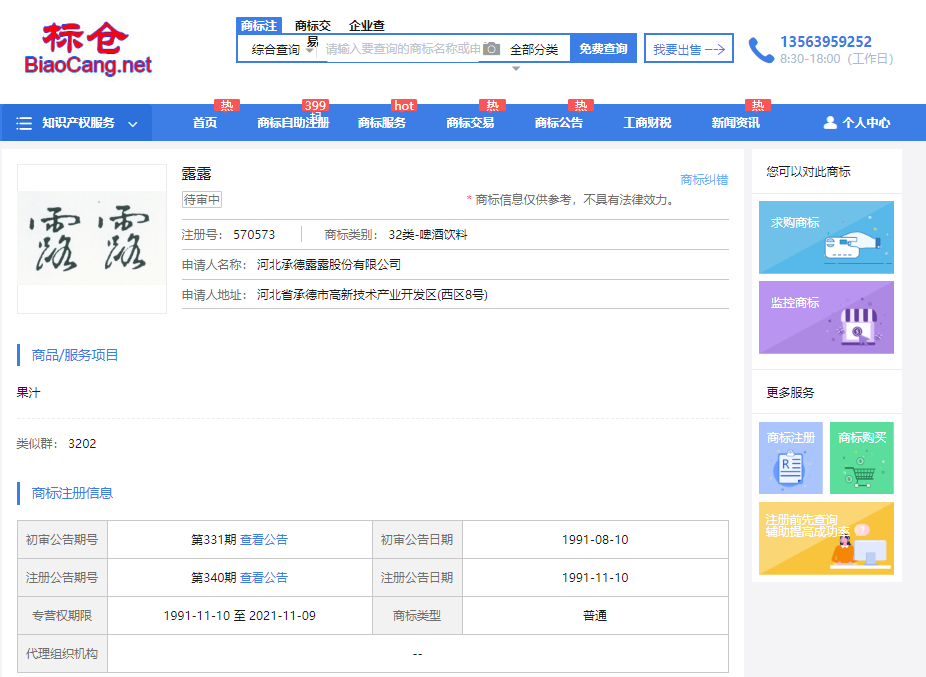
Task: Click the 露露 trademark title text
Action: coord(196,174)
